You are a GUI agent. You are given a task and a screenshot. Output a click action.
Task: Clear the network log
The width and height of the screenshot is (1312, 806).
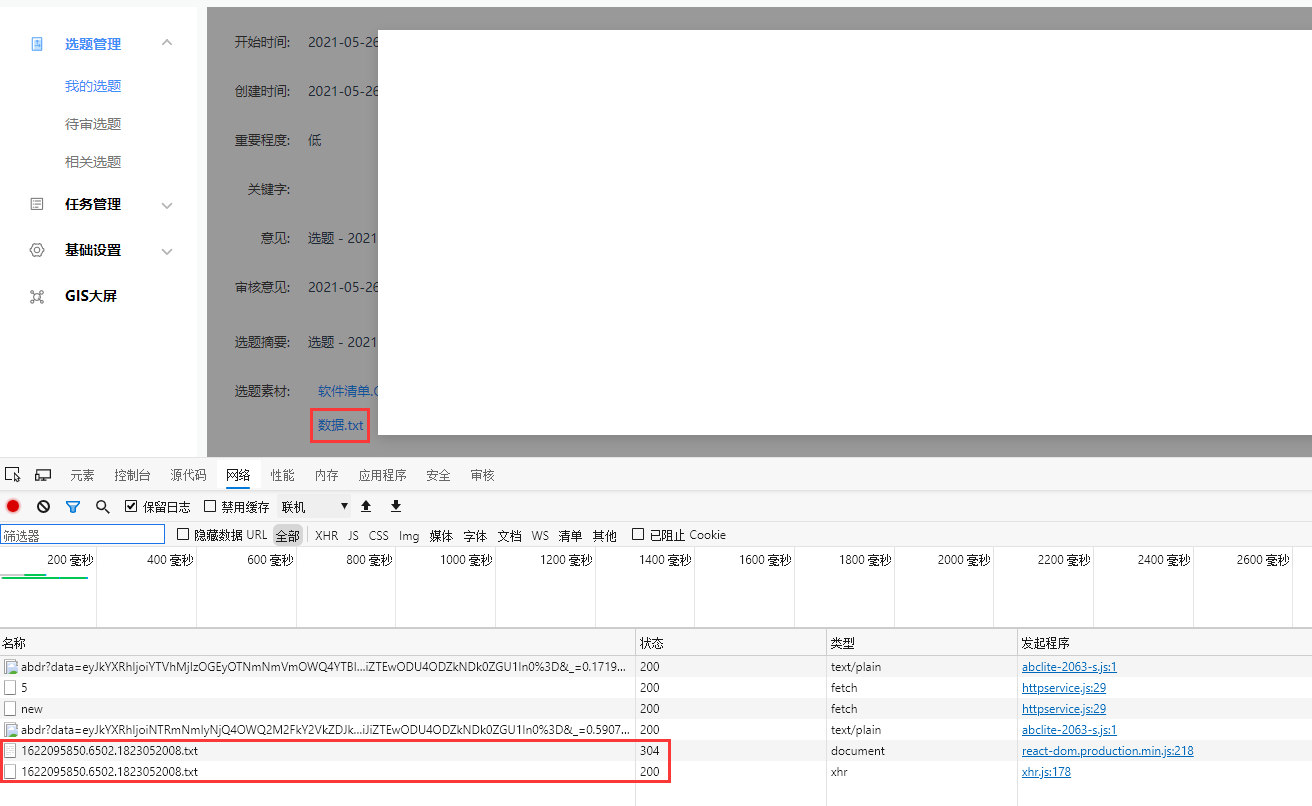[x=43, y=506]
